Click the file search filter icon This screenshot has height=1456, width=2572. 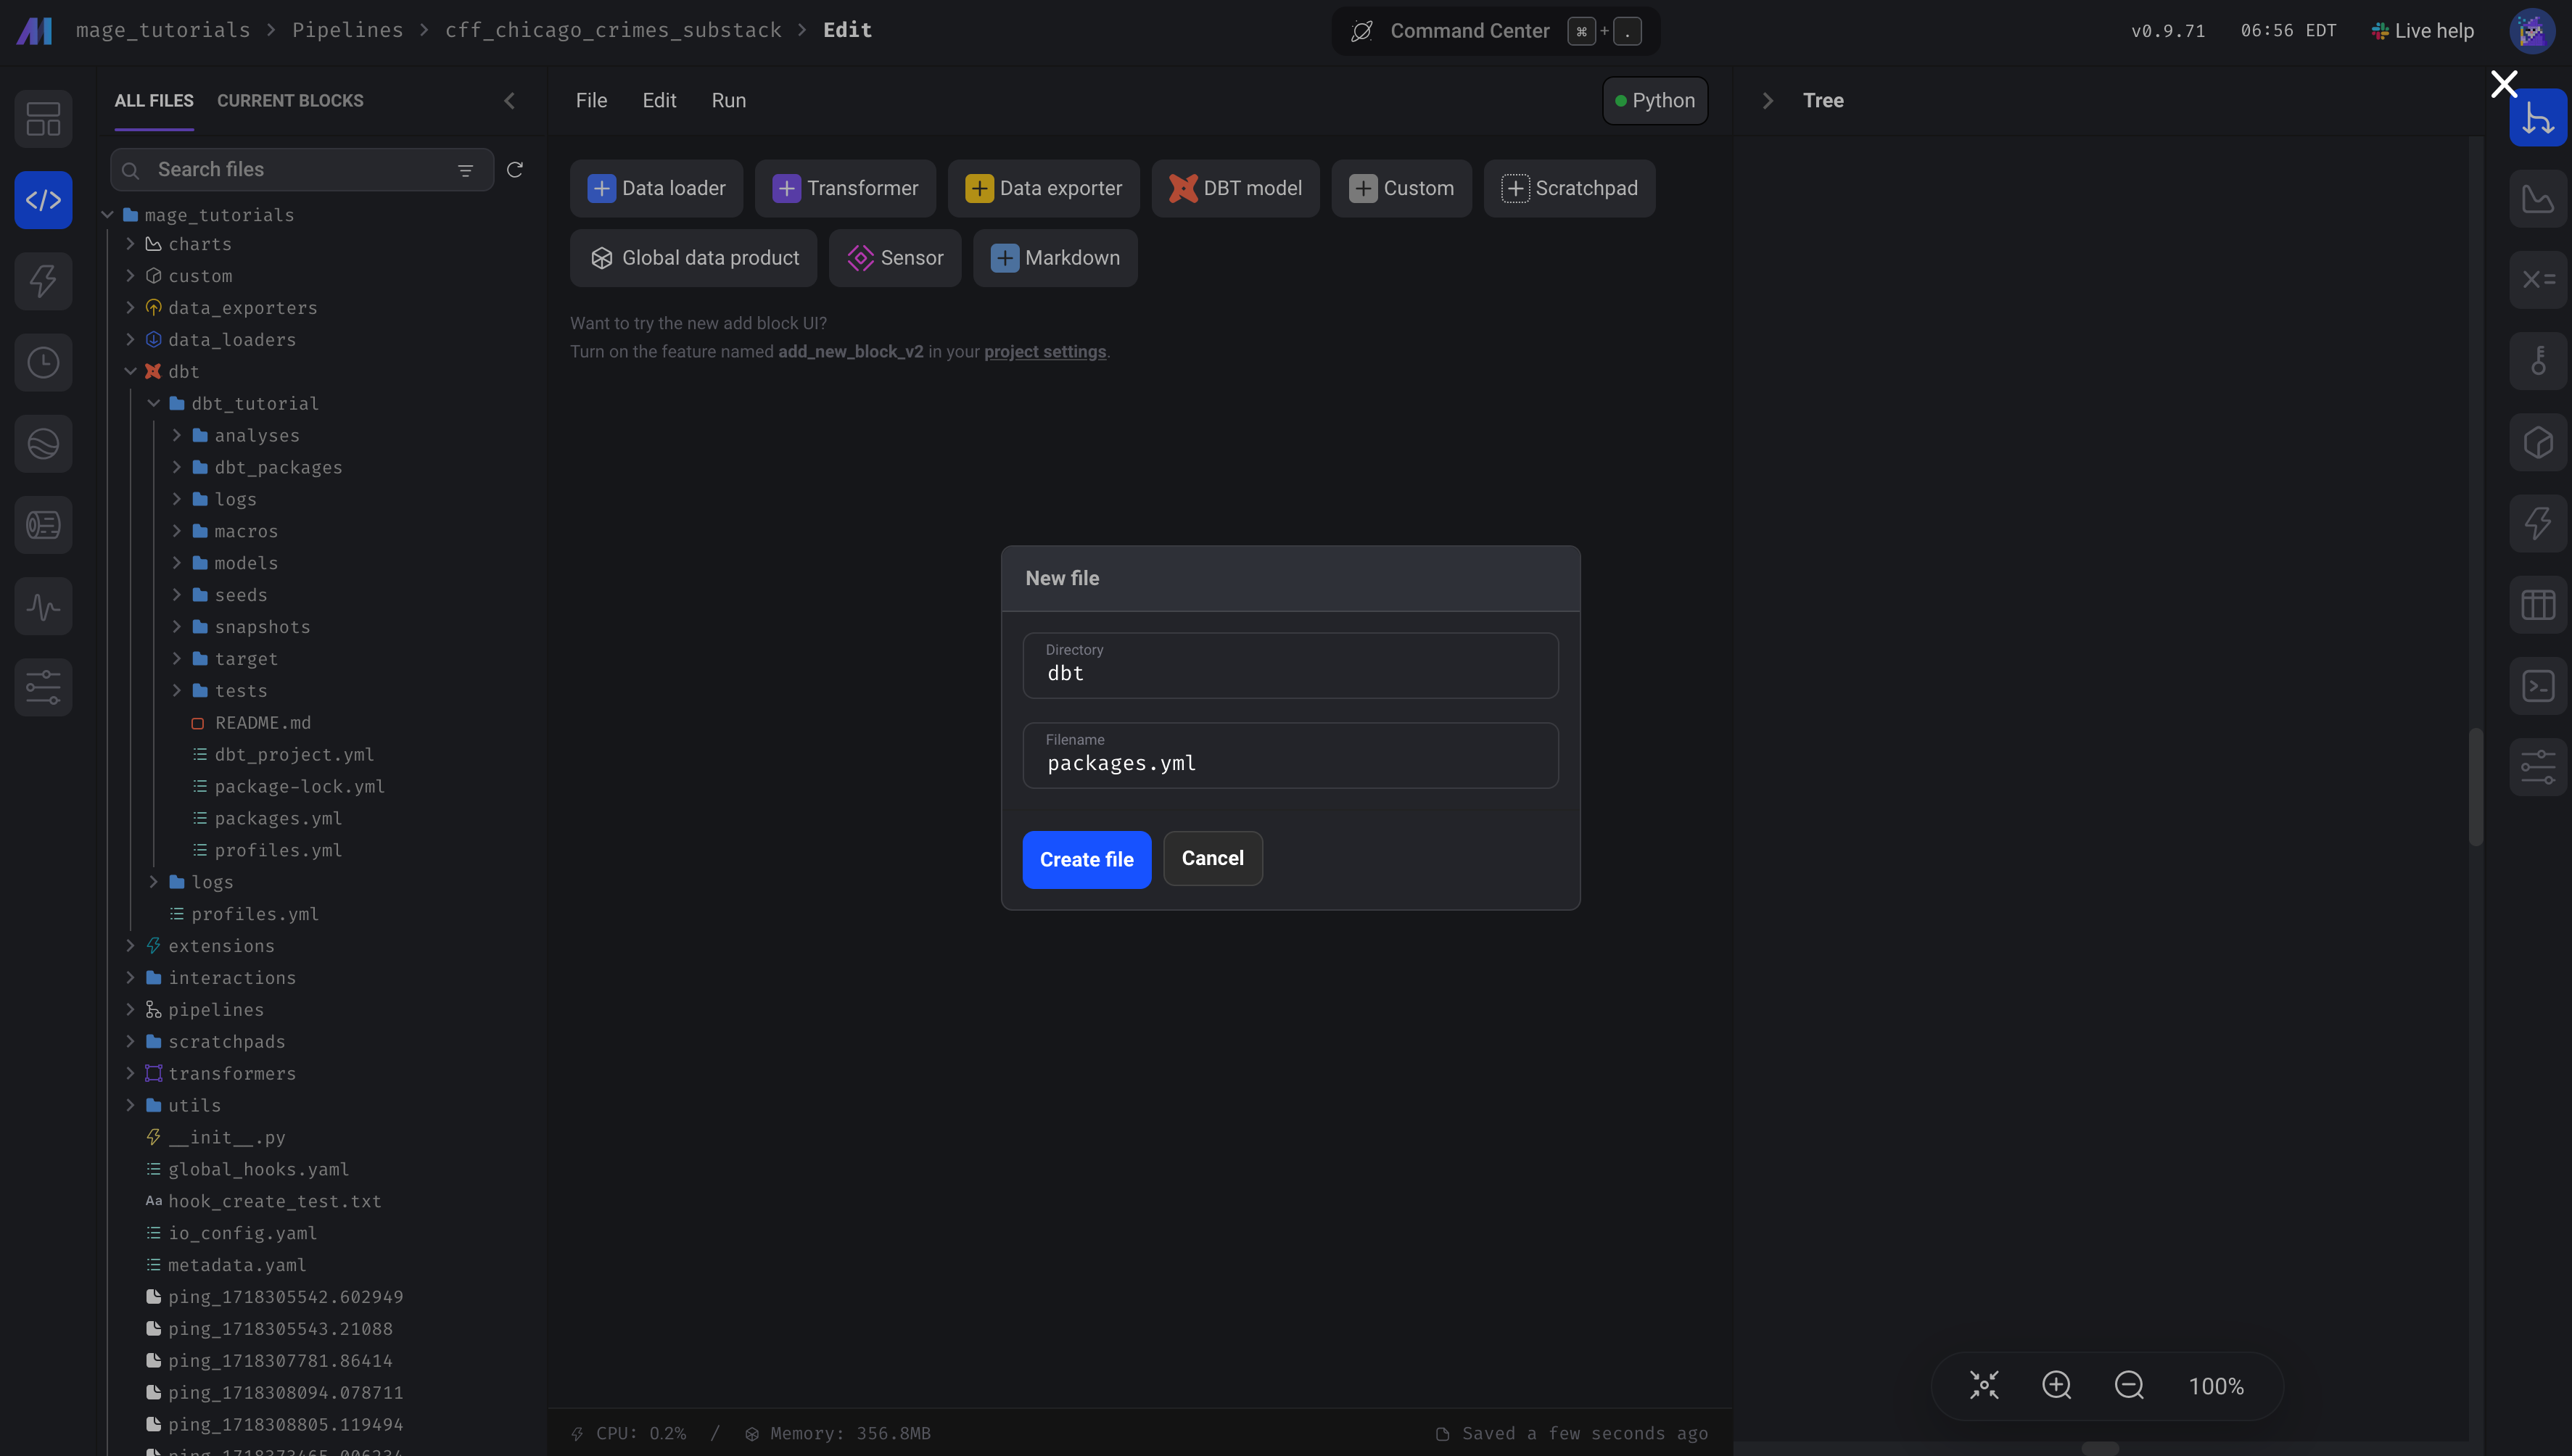click(x=465, y=171)
